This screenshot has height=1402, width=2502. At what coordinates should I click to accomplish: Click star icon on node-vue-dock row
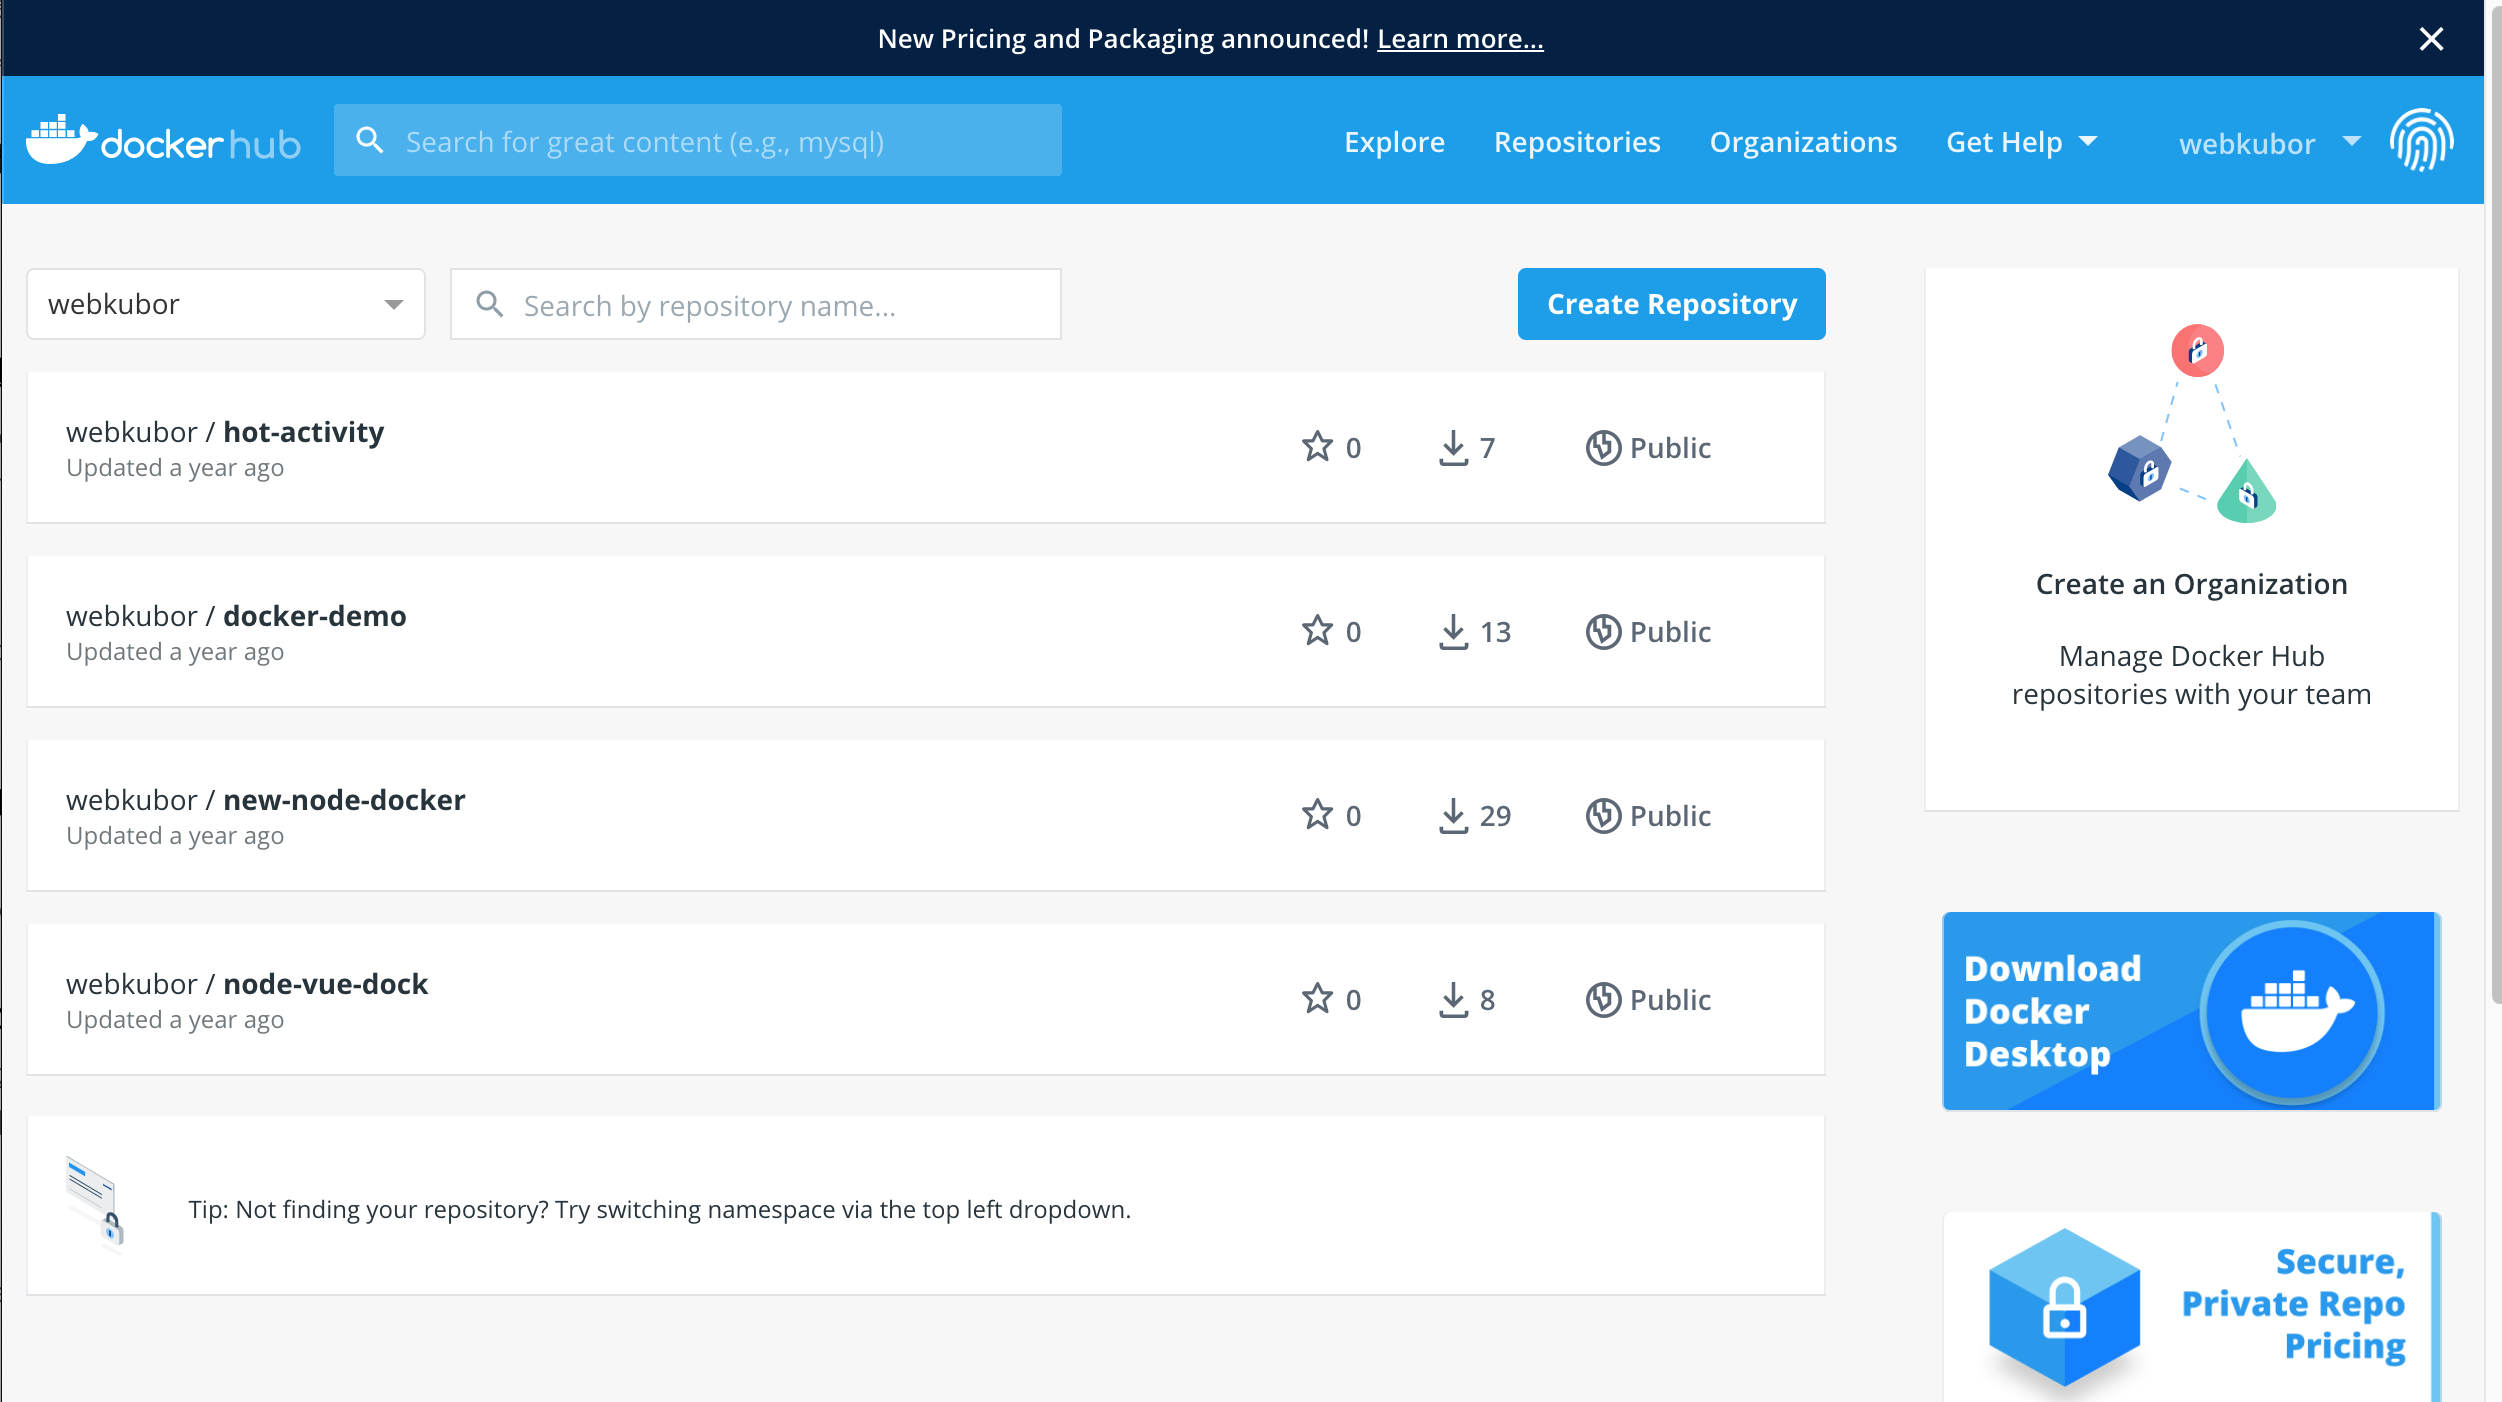click(x=1317, y=998)
